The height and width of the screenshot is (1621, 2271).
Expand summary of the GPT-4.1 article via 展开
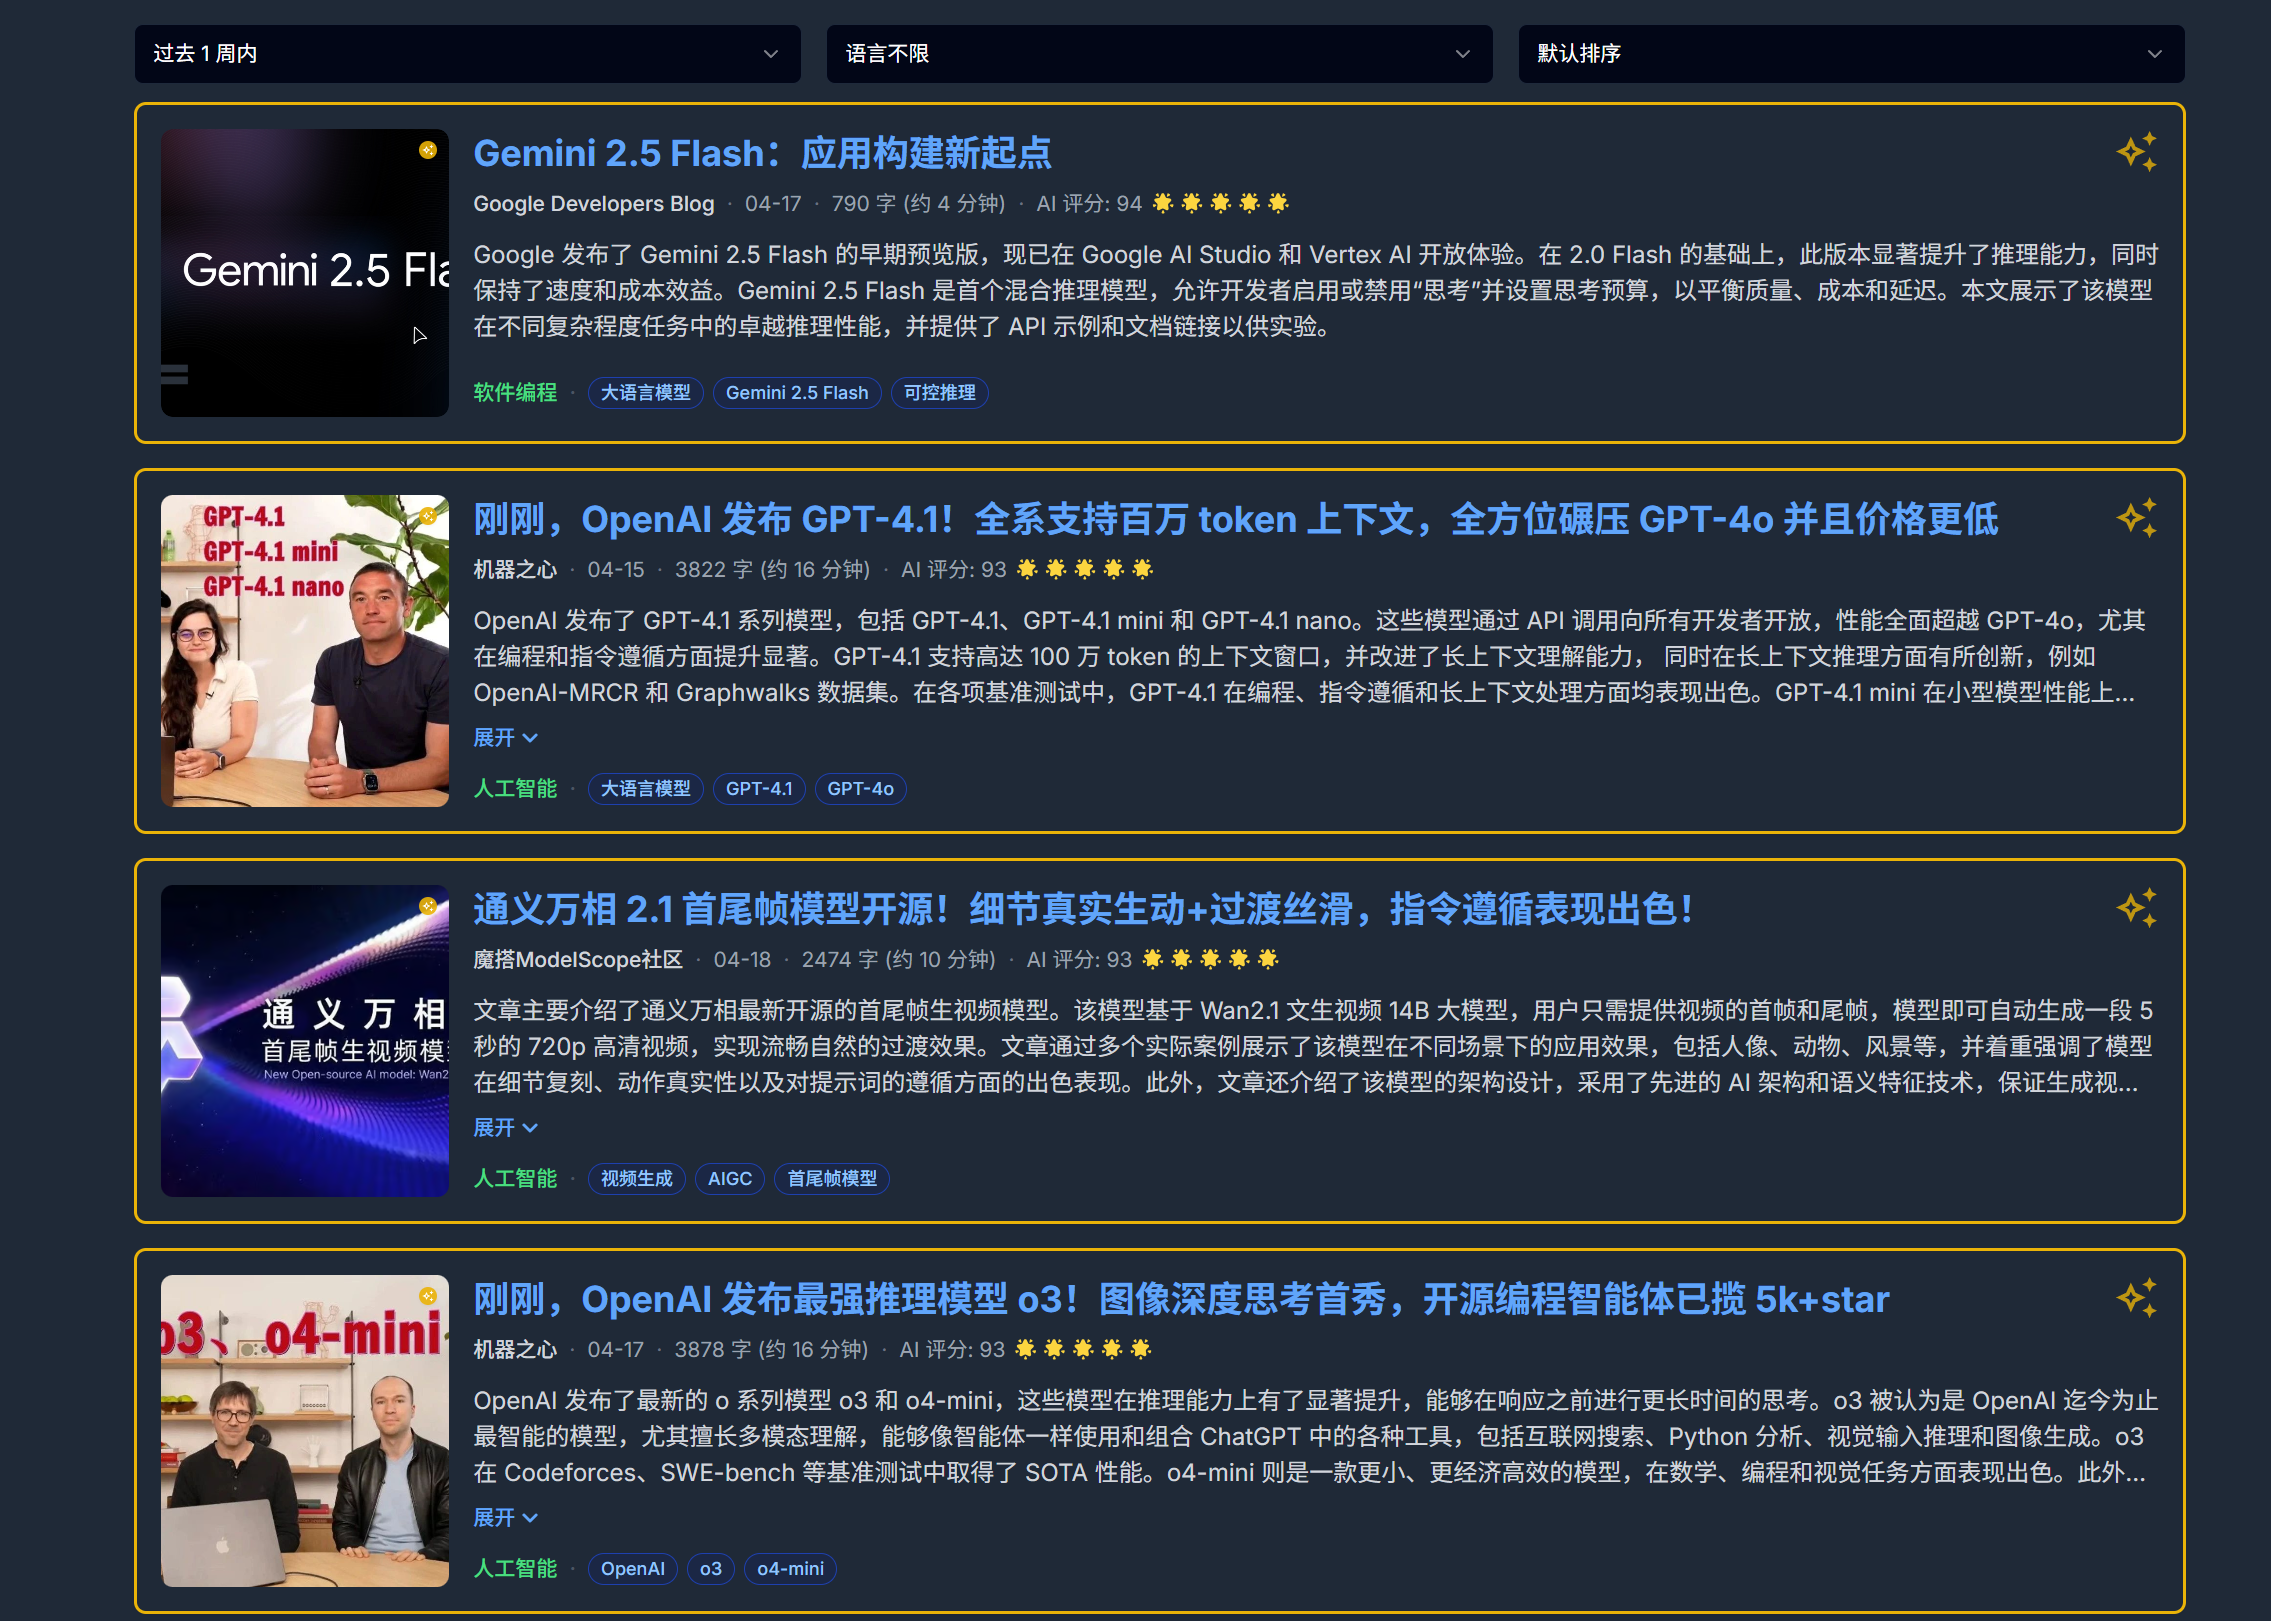pos(505,738)
